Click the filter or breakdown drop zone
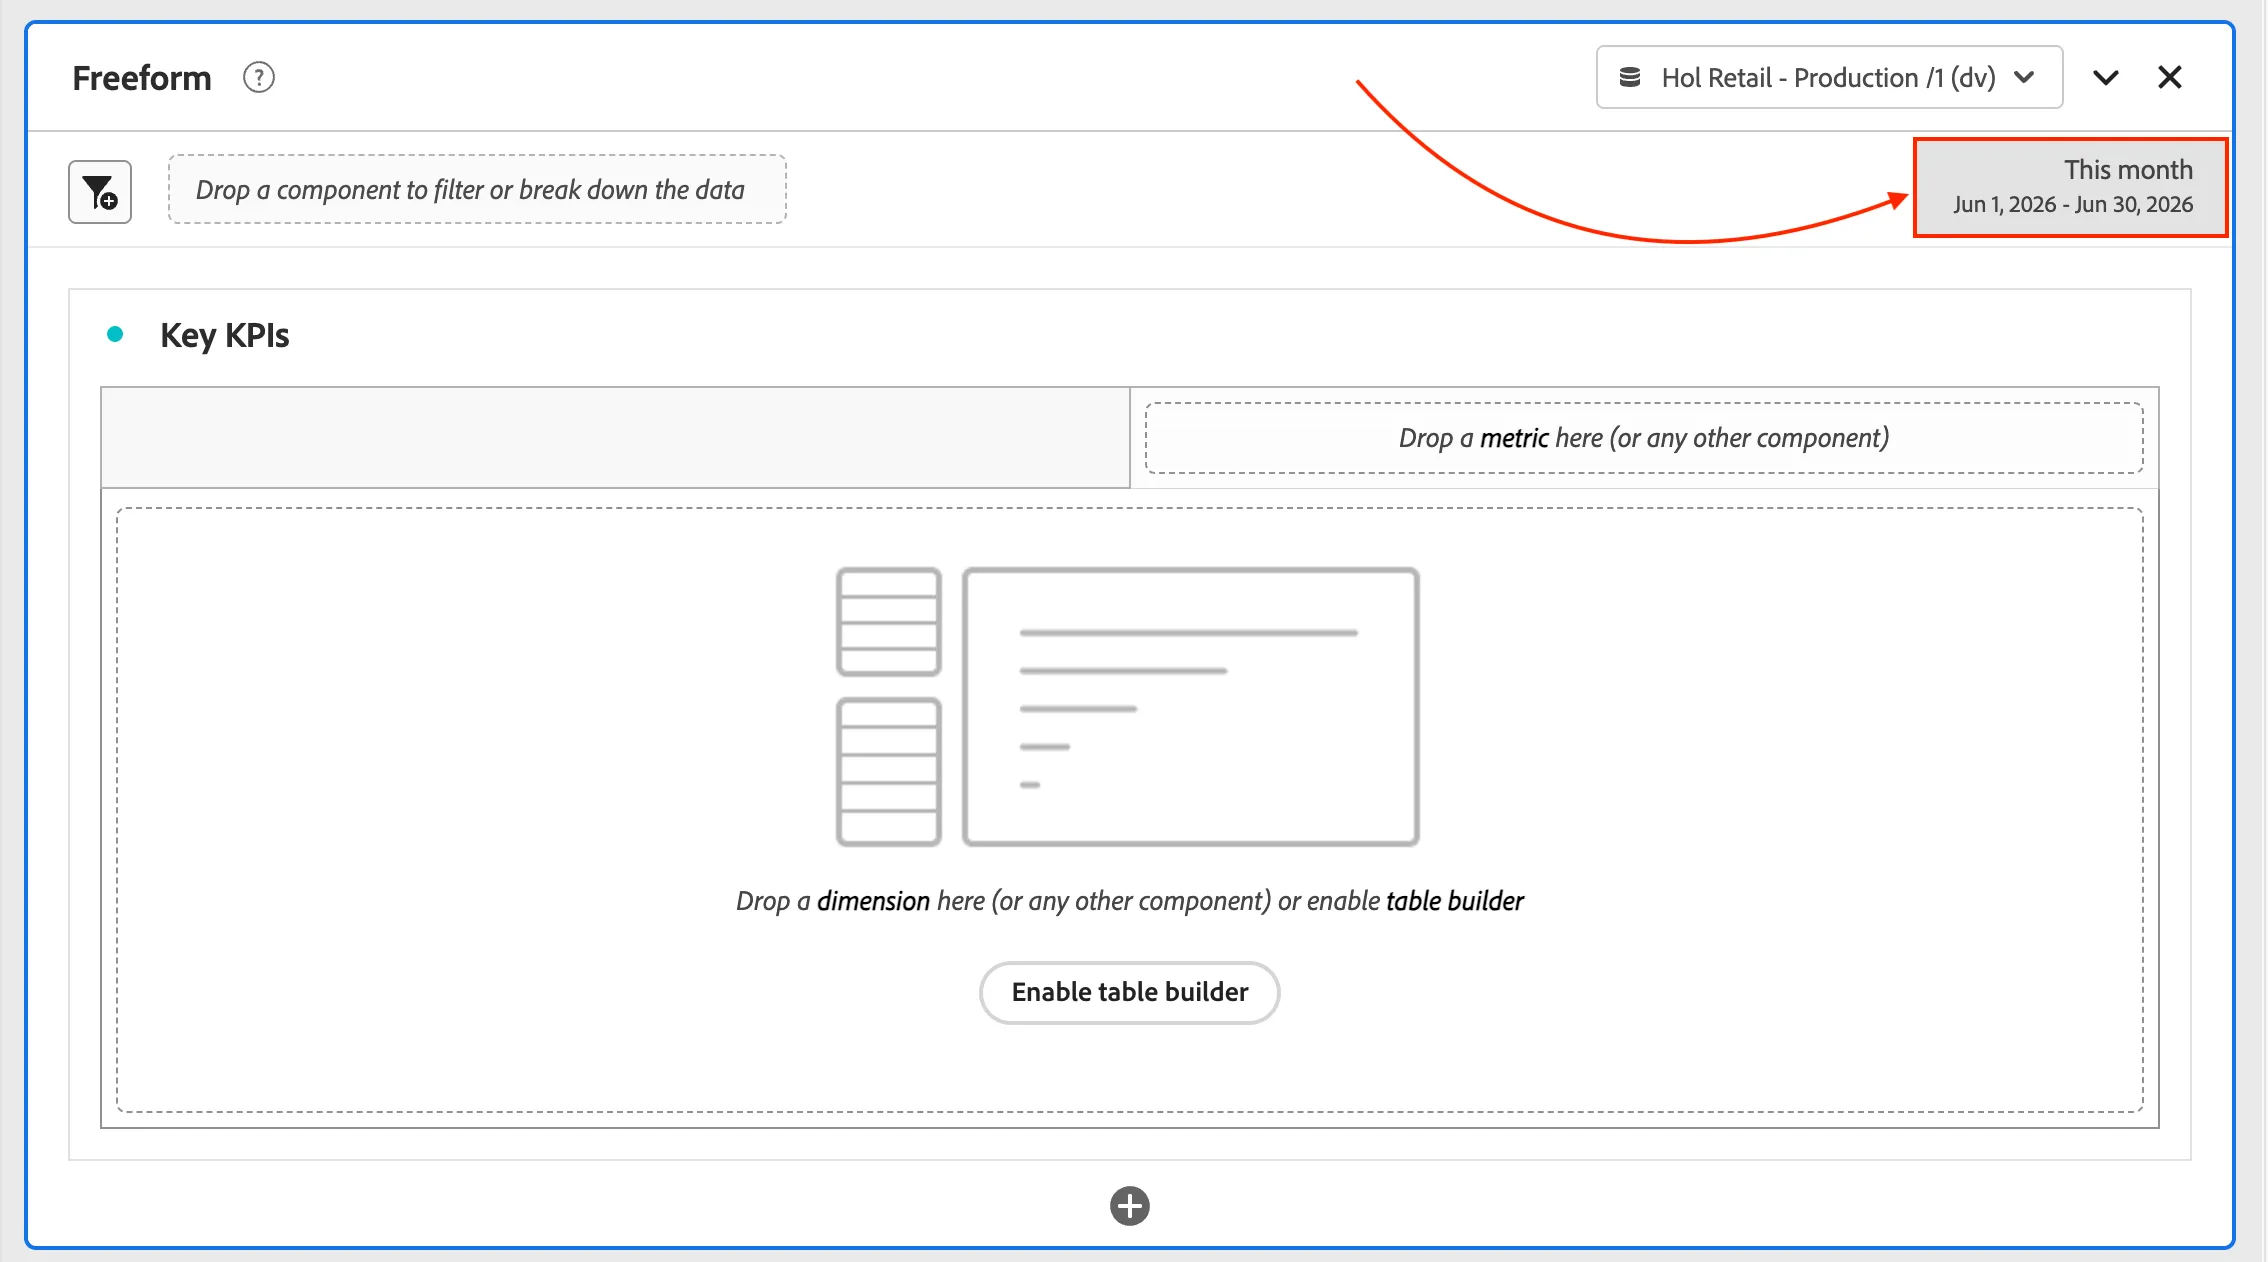 pyautogui.click(x=477, y=189)
